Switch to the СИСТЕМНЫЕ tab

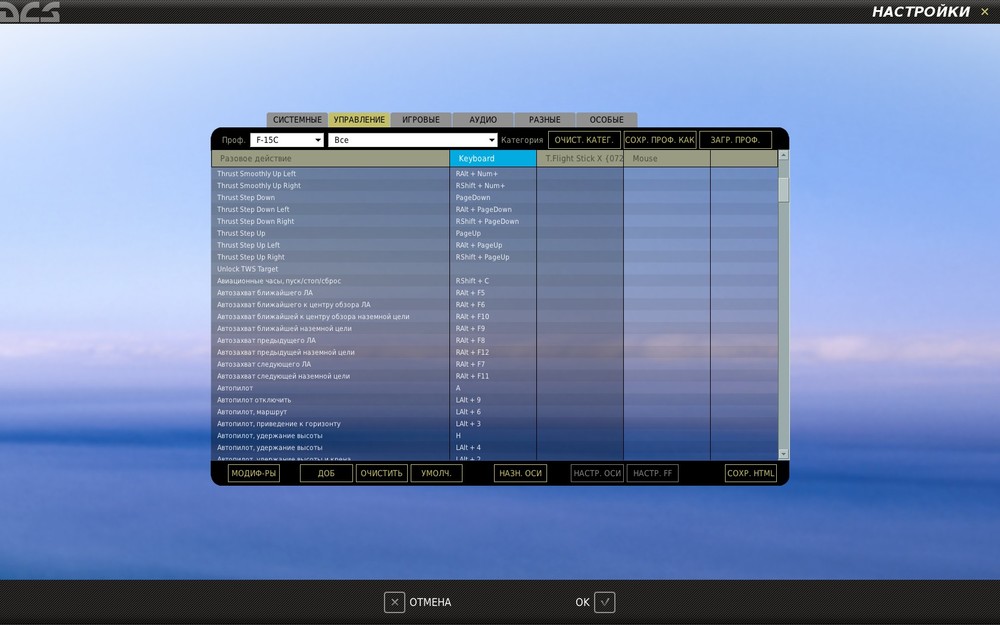(x=297, y=118)
